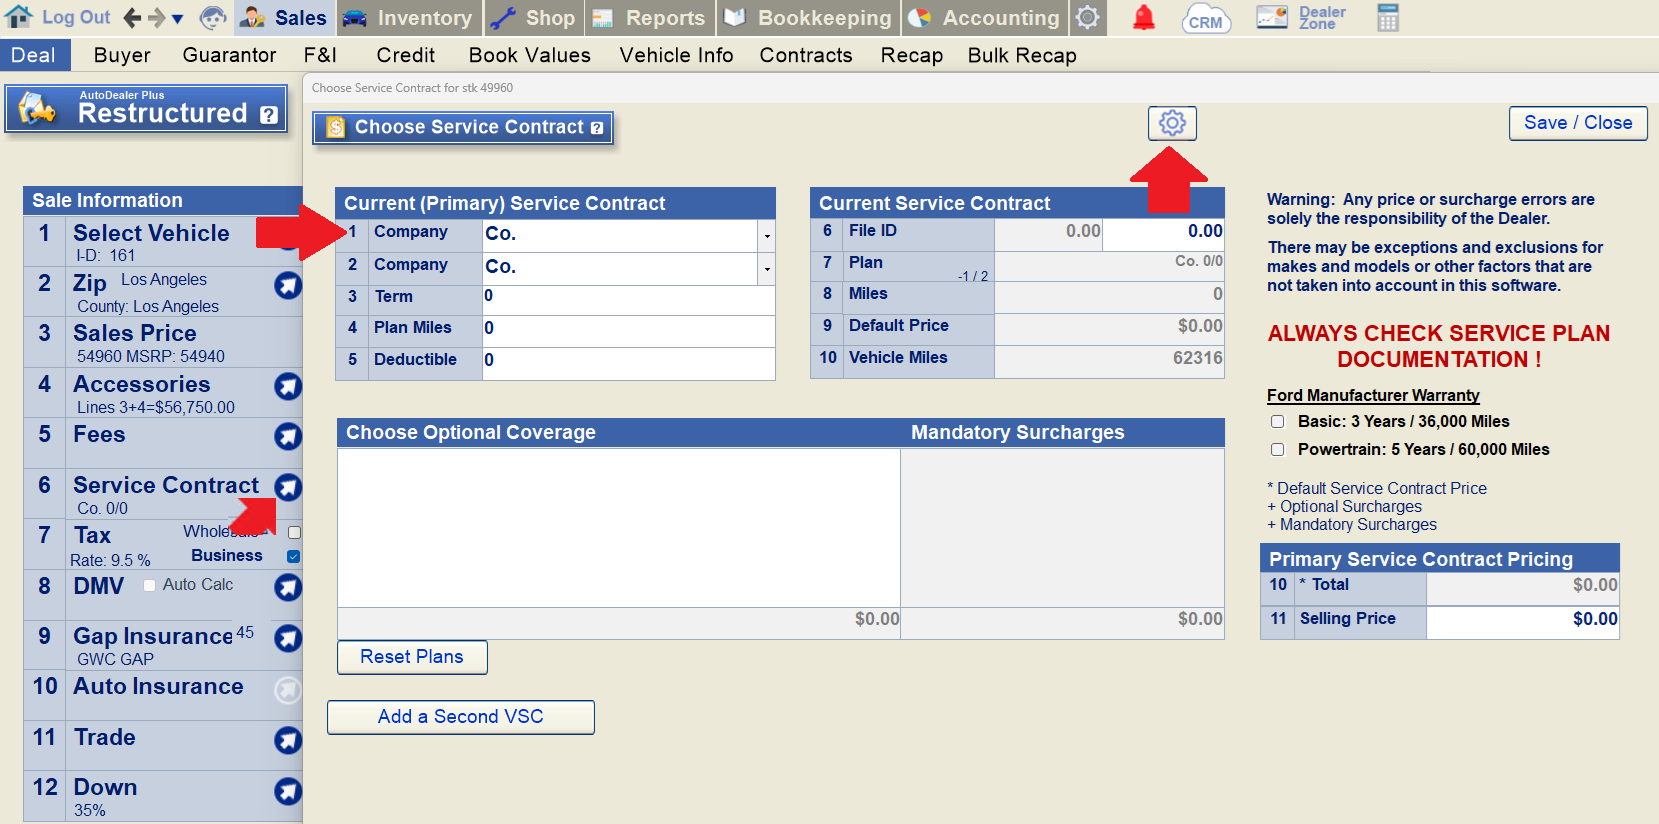Click the Save / Close button
The width and height of the screenshot is (1659, 824).
1577,123
